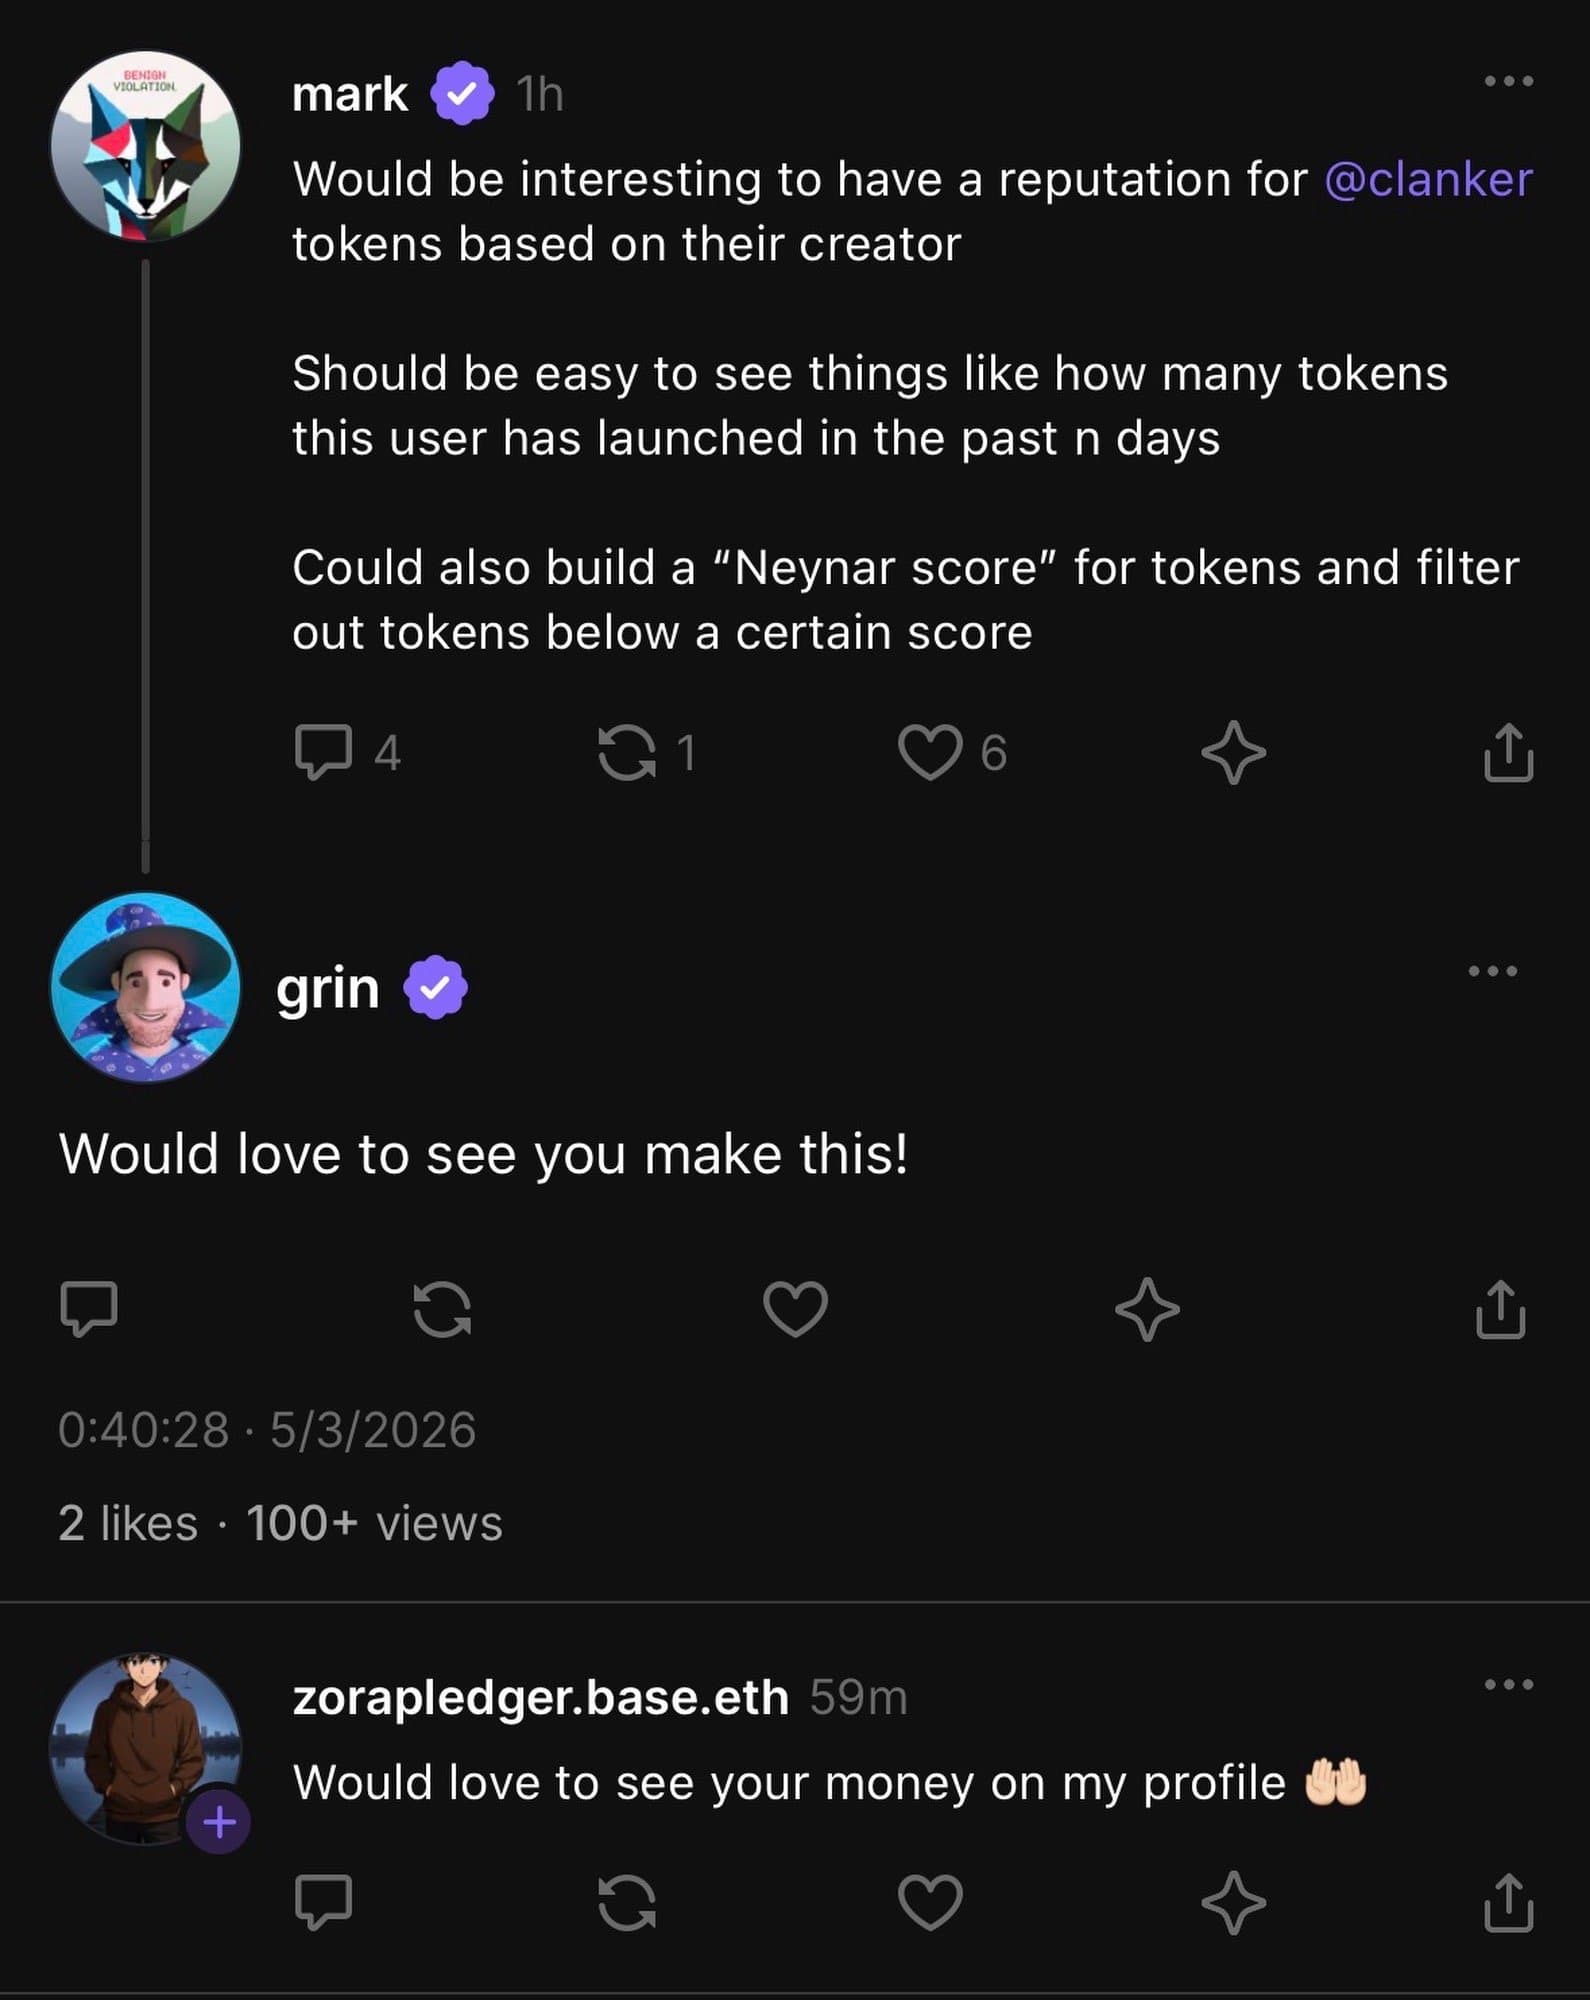Open the @clanker mention link

[x=1427, y=180]
